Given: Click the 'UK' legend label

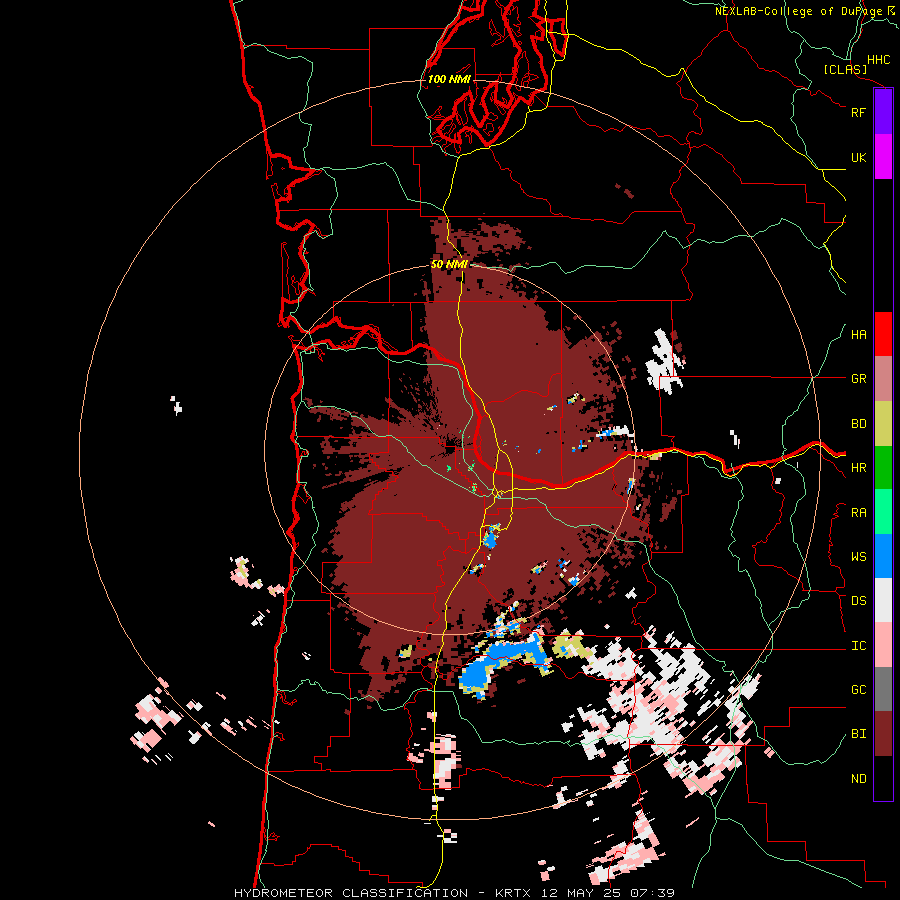Looking at the screenshot, I should pos(858,157).
